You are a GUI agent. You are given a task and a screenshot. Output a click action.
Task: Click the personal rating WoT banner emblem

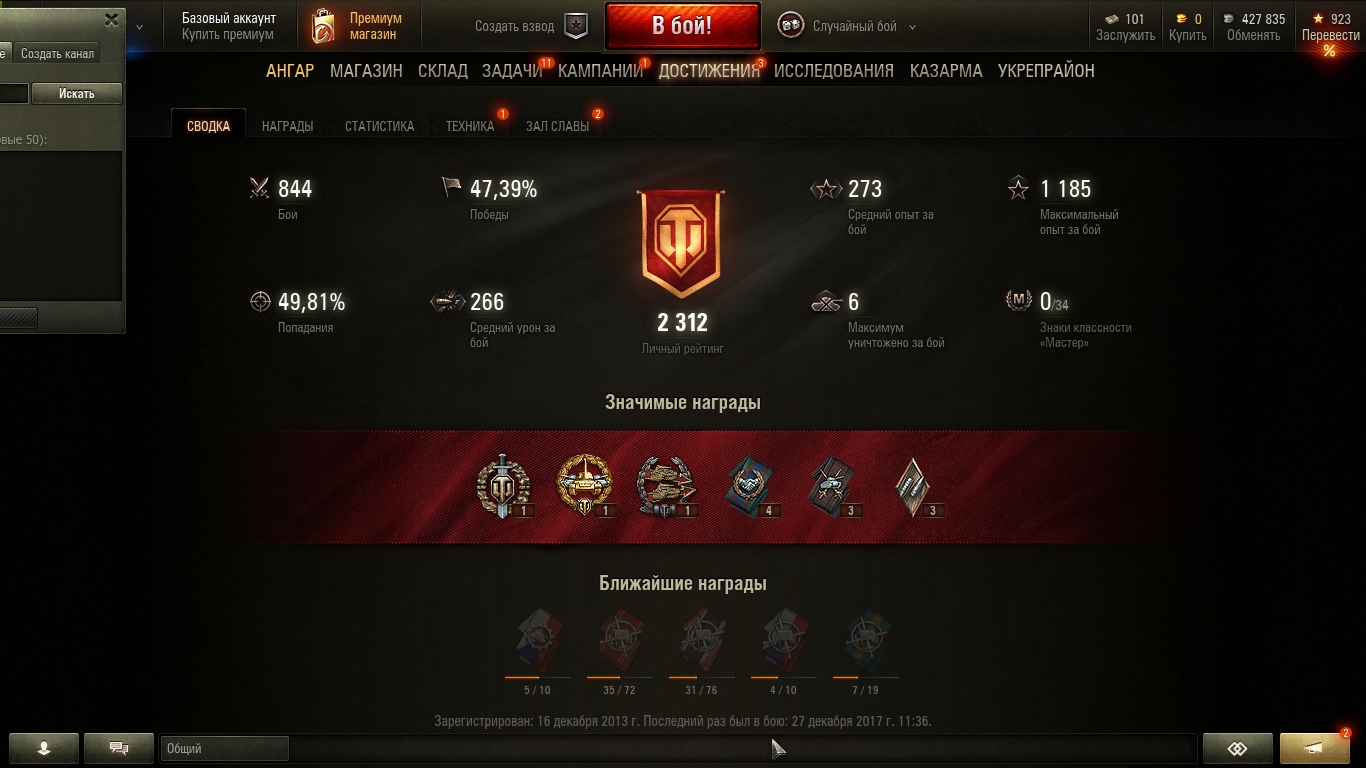[x=682, y=244]
